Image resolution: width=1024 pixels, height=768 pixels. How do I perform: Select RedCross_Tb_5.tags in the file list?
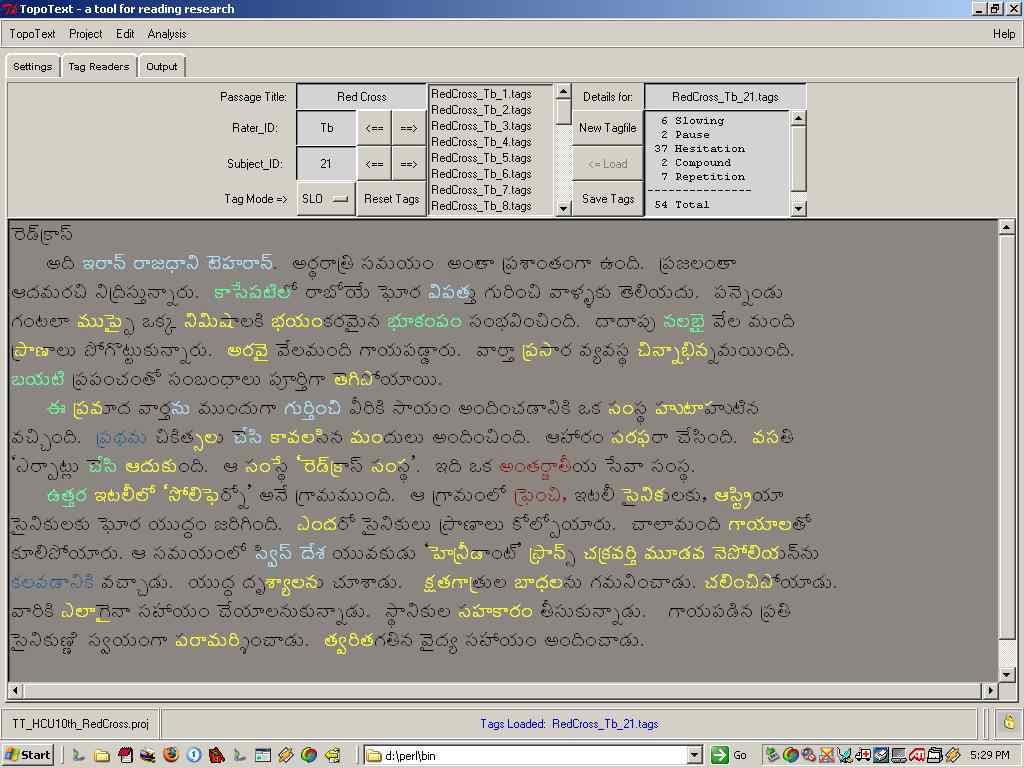coord(481,158)
